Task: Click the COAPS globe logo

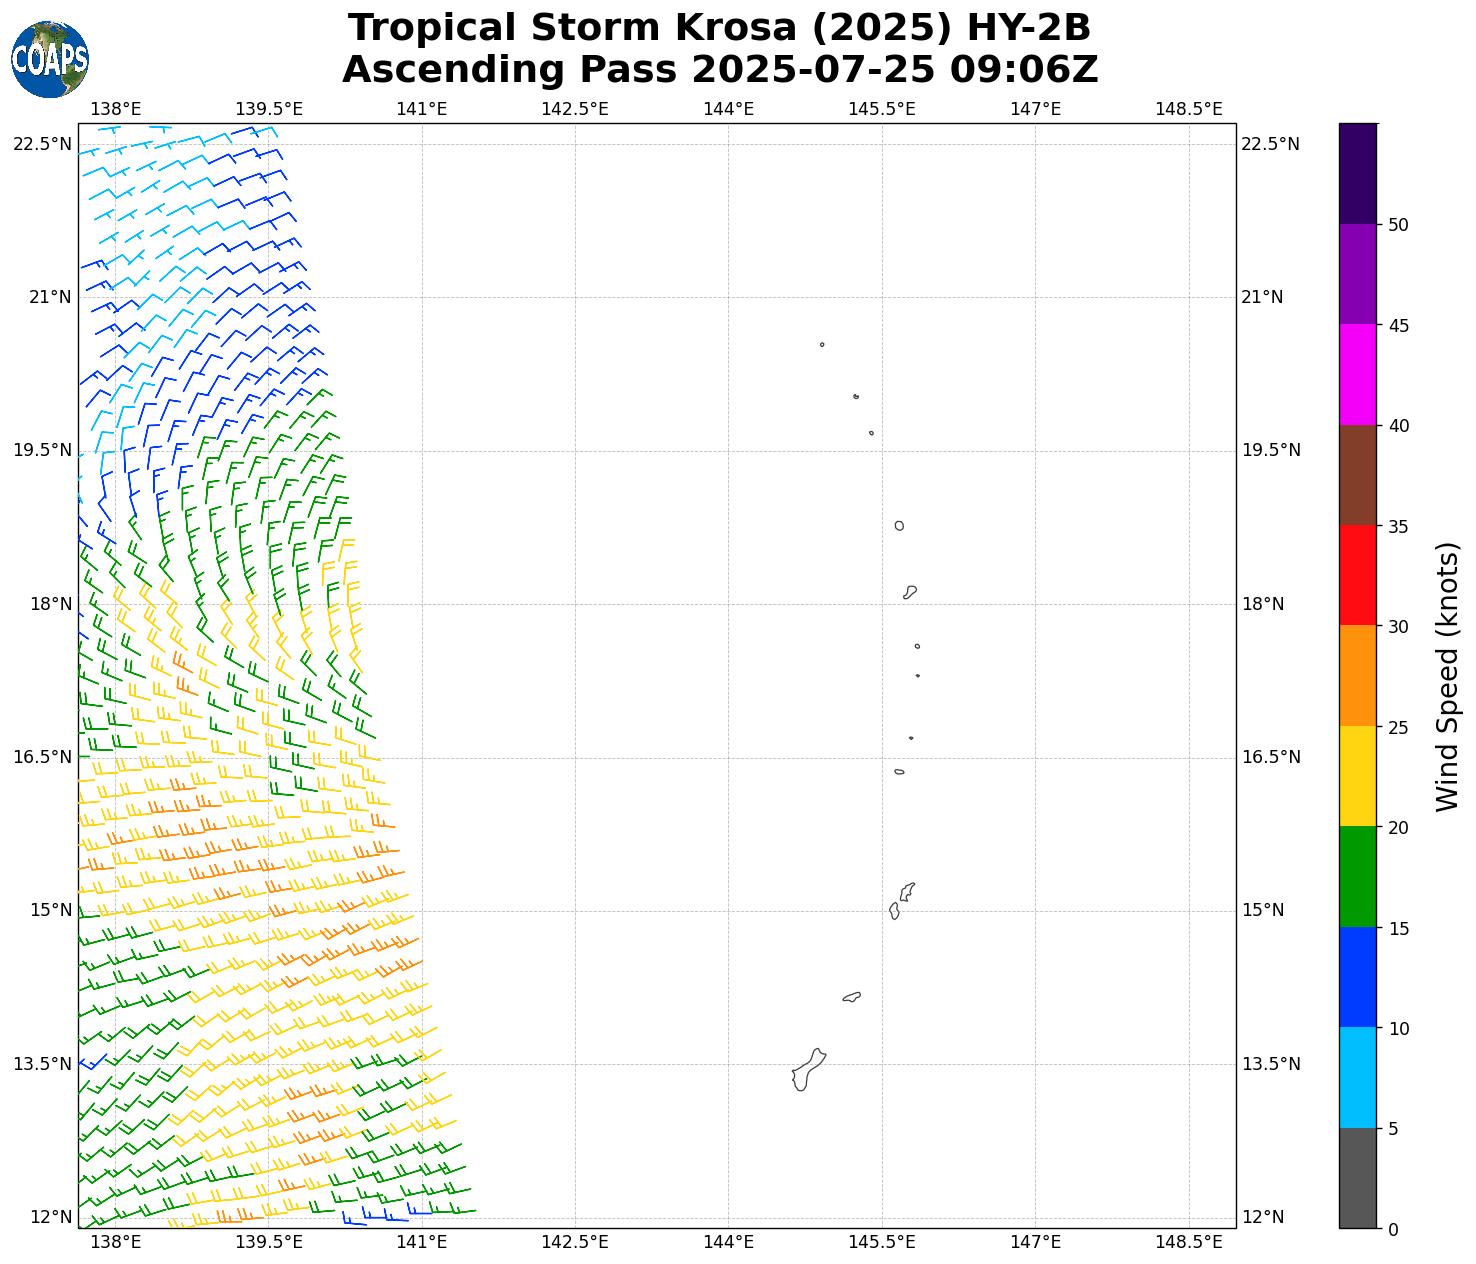Action: point(50,60)
